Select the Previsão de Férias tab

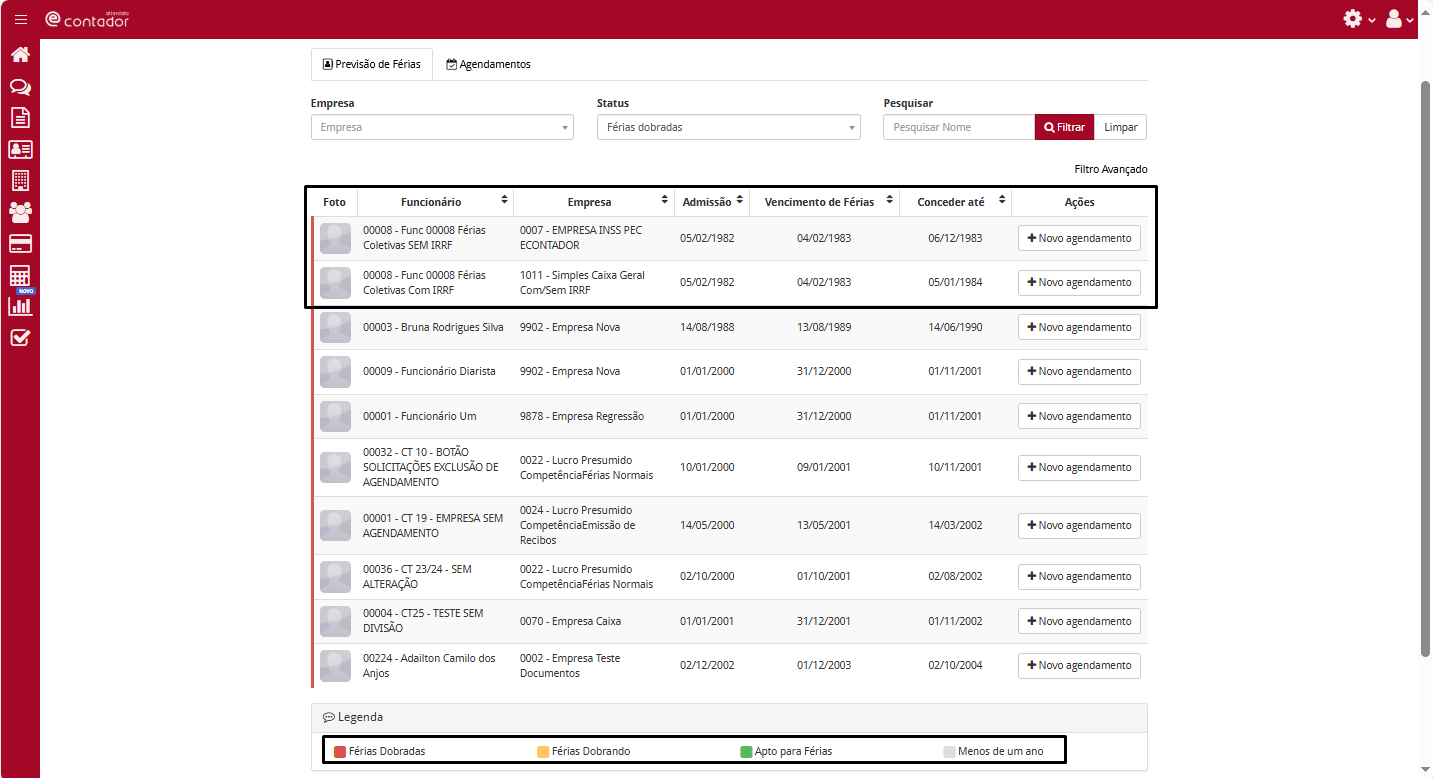click(x=372, y=64)
